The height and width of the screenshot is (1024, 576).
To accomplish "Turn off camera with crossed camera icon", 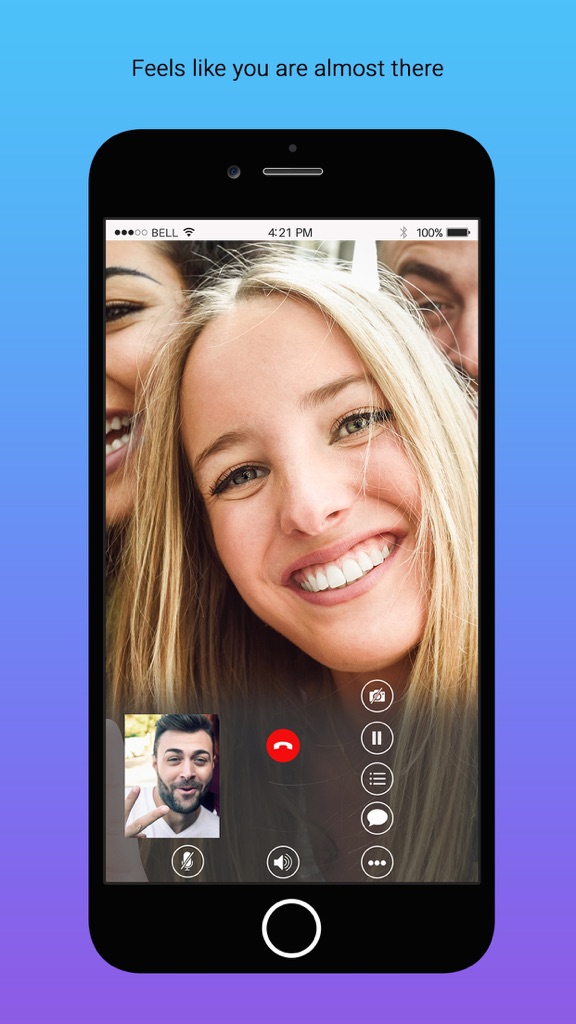I will [377, 696].
